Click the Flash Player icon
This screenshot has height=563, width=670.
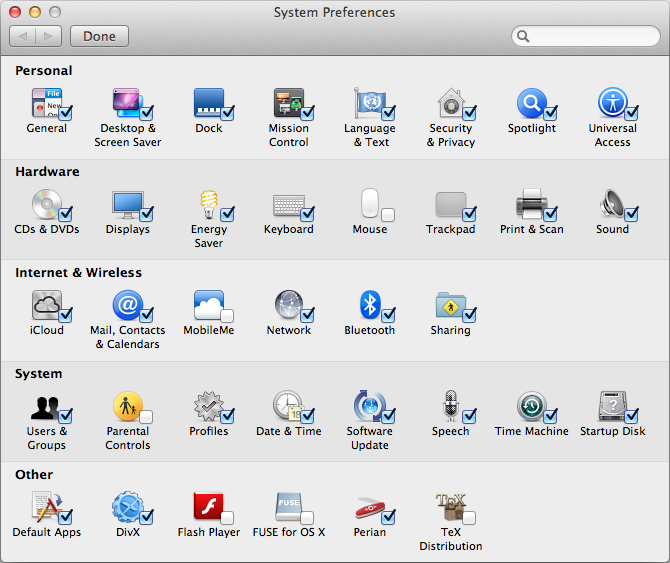pyautogui.click(x=208, y=506)
